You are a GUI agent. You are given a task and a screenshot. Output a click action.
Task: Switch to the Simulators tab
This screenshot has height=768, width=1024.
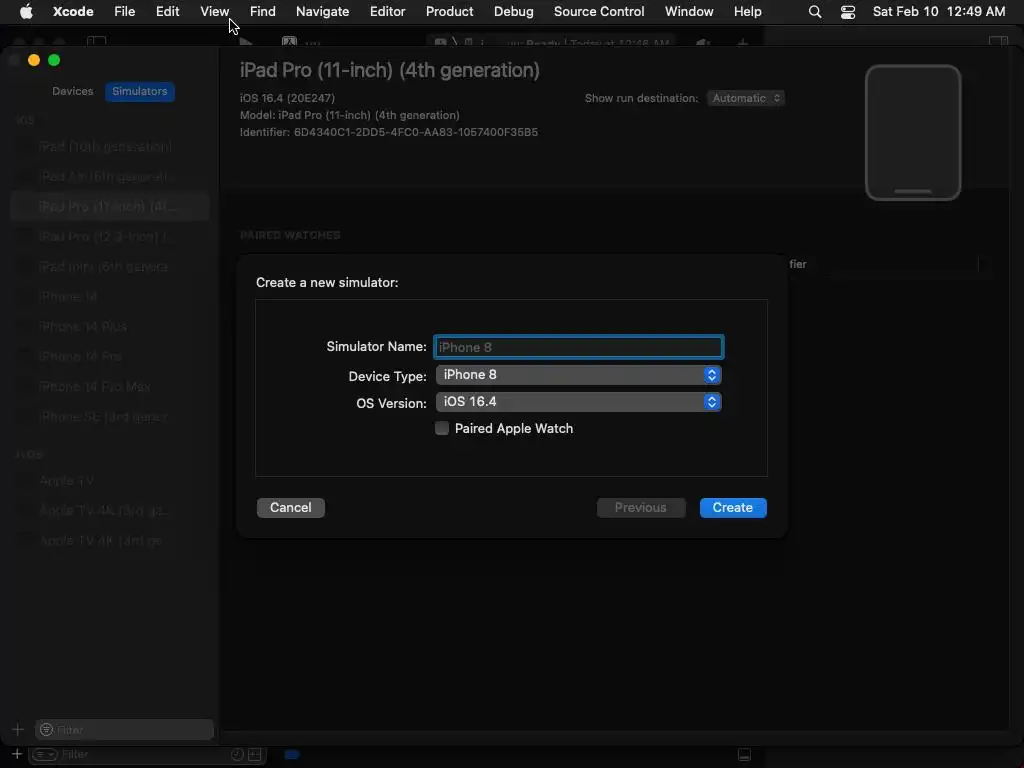pos(140,91)
